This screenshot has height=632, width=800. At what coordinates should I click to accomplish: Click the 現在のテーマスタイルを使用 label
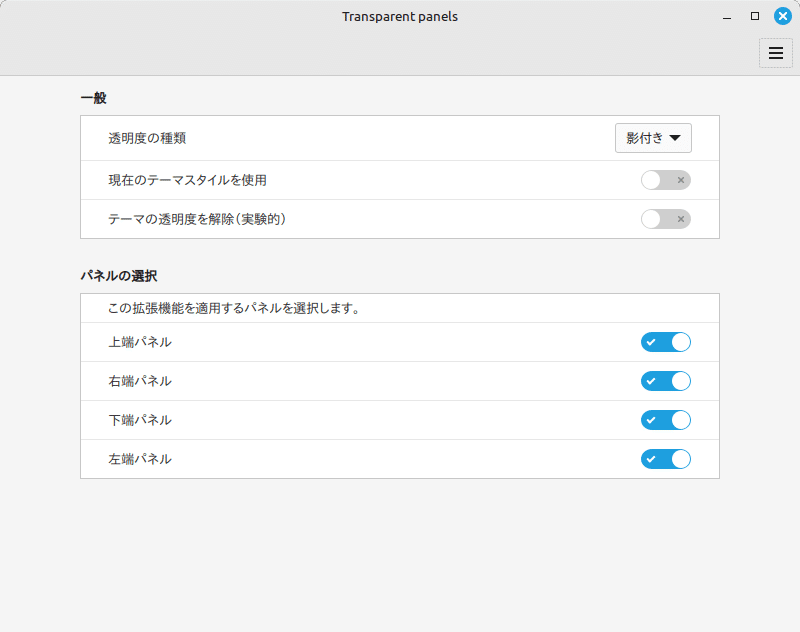pos(187,180)
